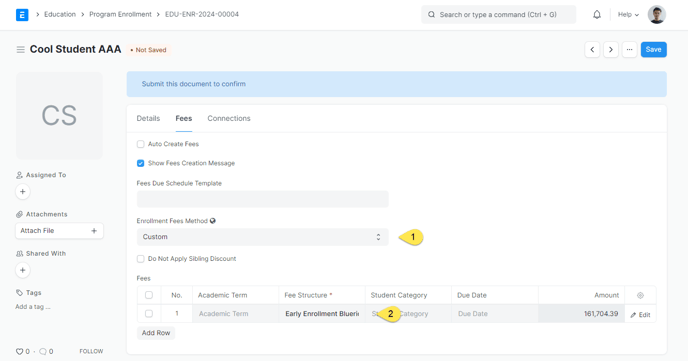688x361 pixels.
Task: Focus the search command bar
Action: (x=498, y=14)
